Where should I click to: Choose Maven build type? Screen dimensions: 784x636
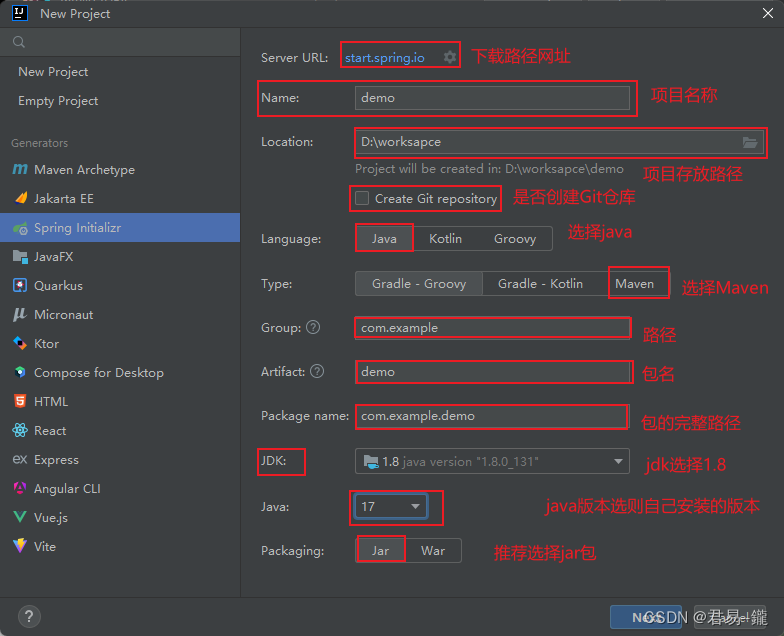(x=634, y=284)
